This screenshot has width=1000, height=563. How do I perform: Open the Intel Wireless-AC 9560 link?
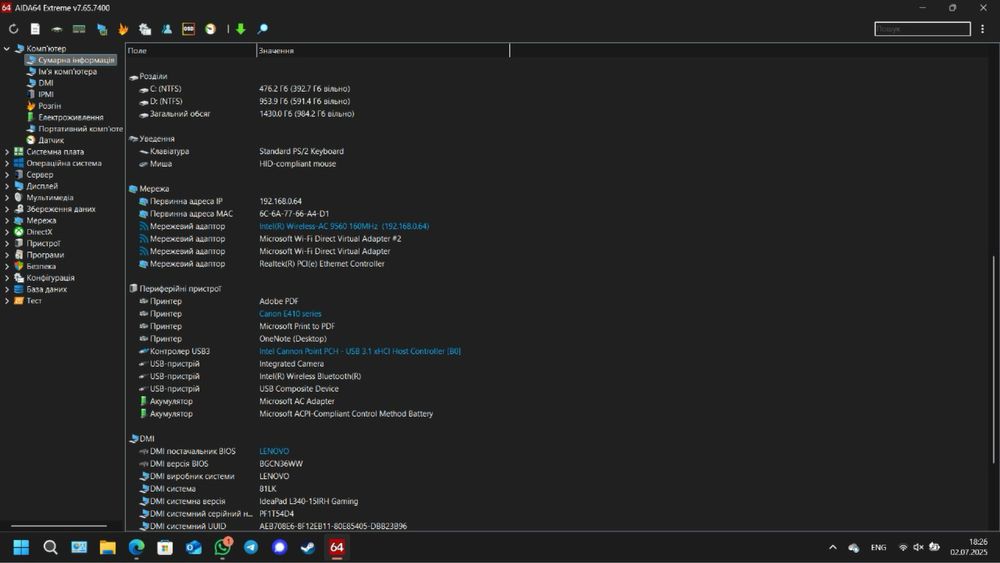tap(344, 226)
